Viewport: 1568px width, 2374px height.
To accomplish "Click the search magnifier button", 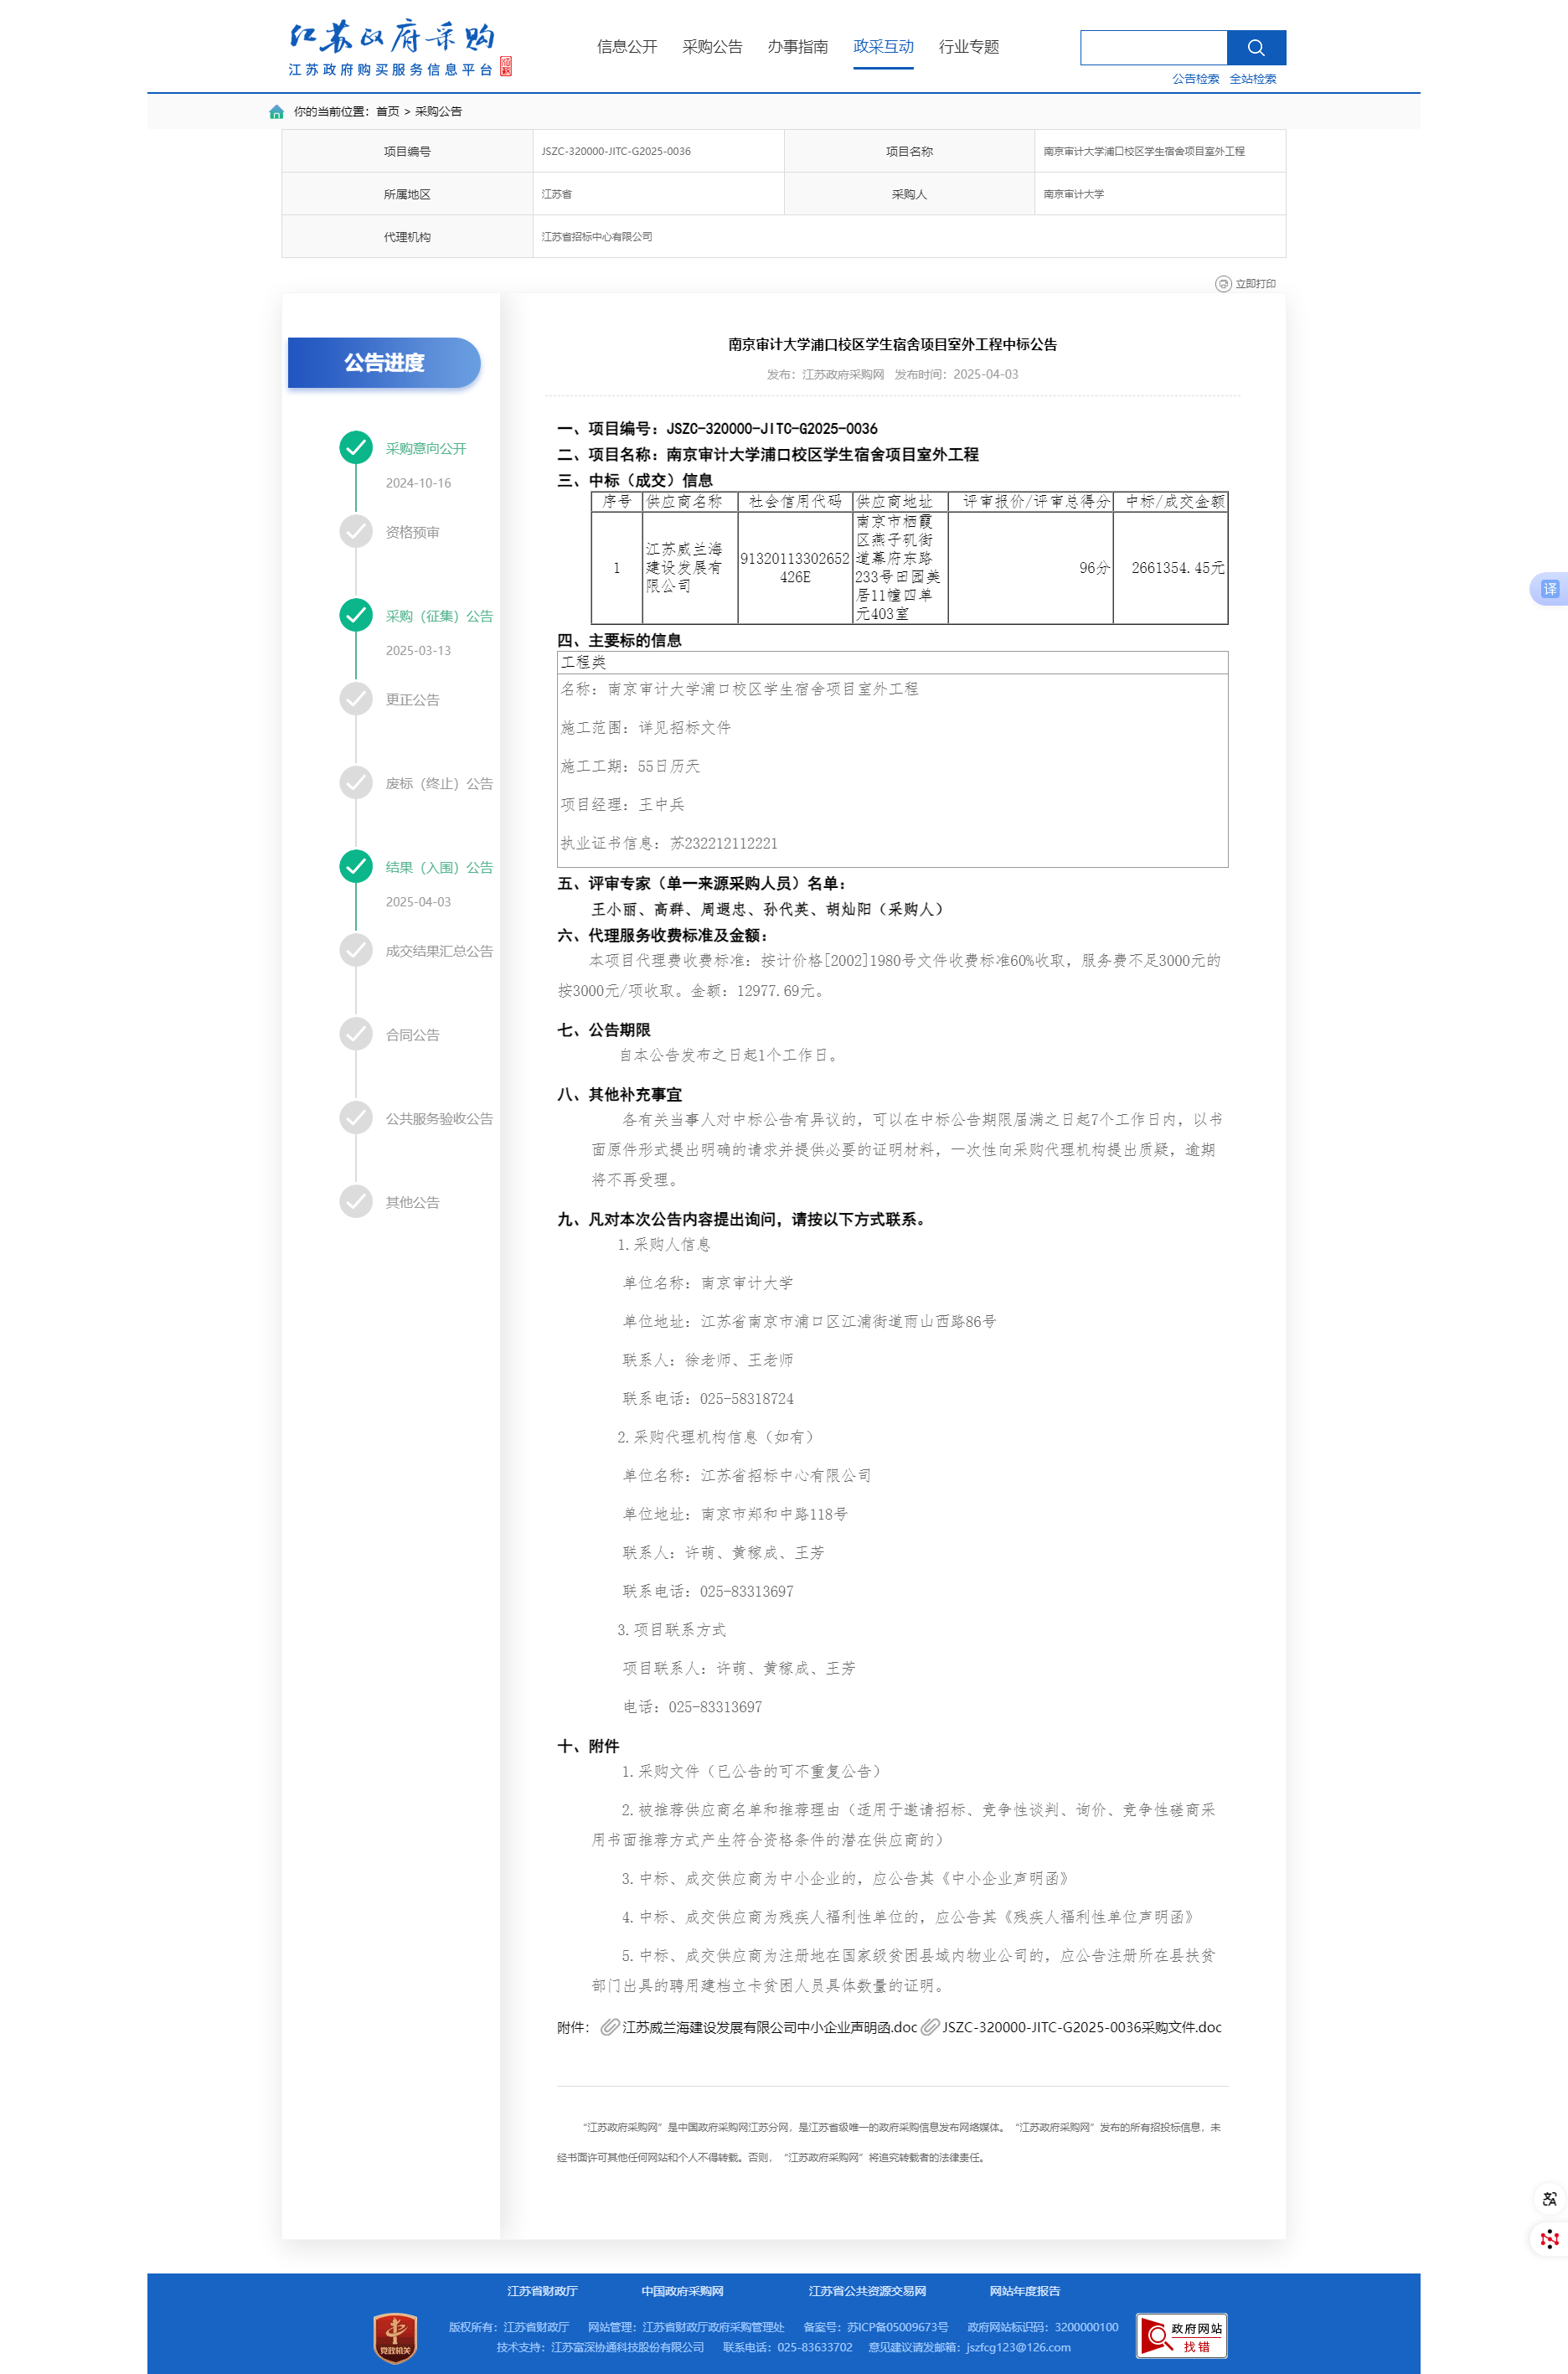I will (x=1256, y=47).
